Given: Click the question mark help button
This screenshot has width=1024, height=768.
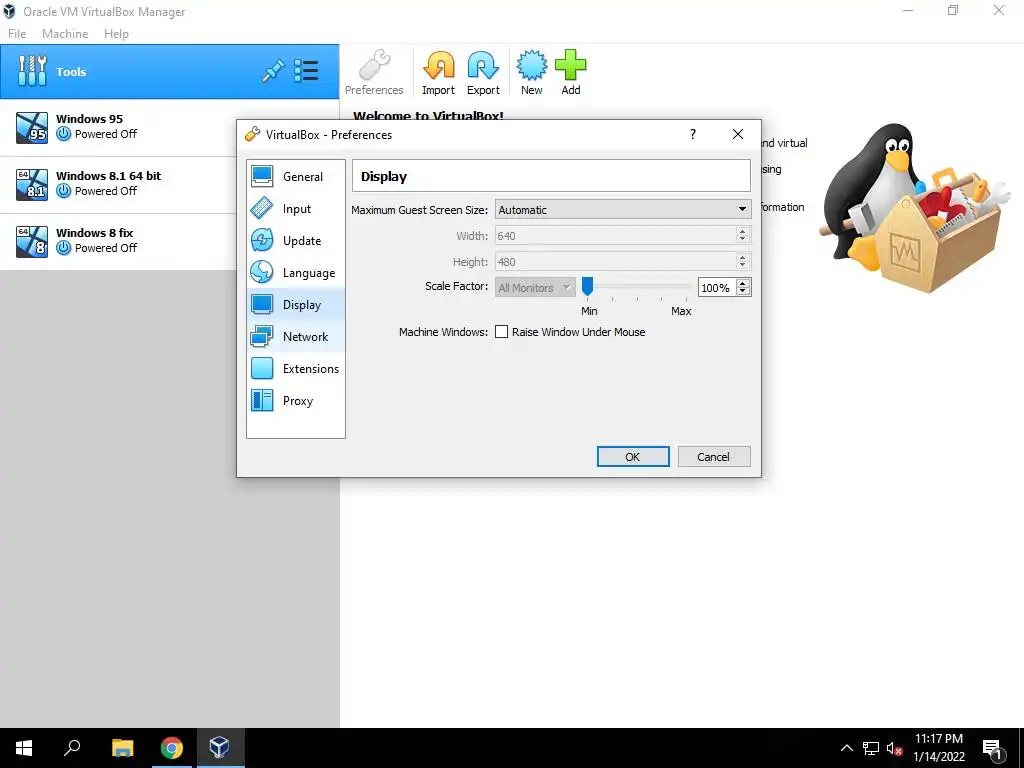Looking at the screenshot, I should [x=693, y=134].
